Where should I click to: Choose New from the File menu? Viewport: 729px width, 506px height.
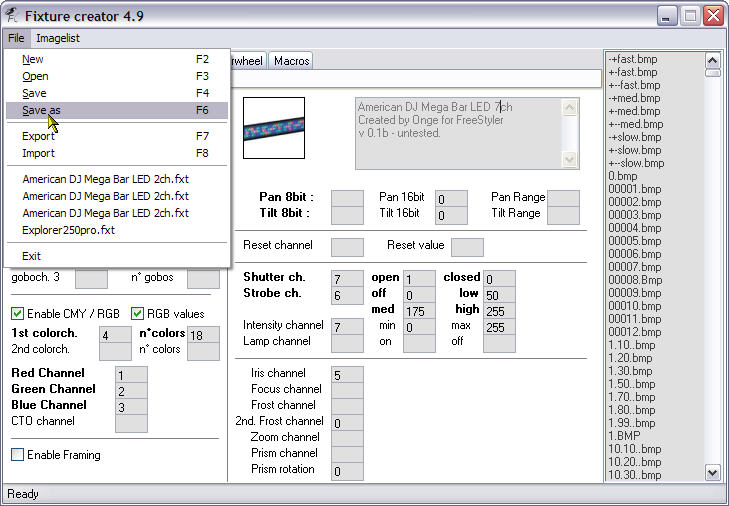point(116,60)
